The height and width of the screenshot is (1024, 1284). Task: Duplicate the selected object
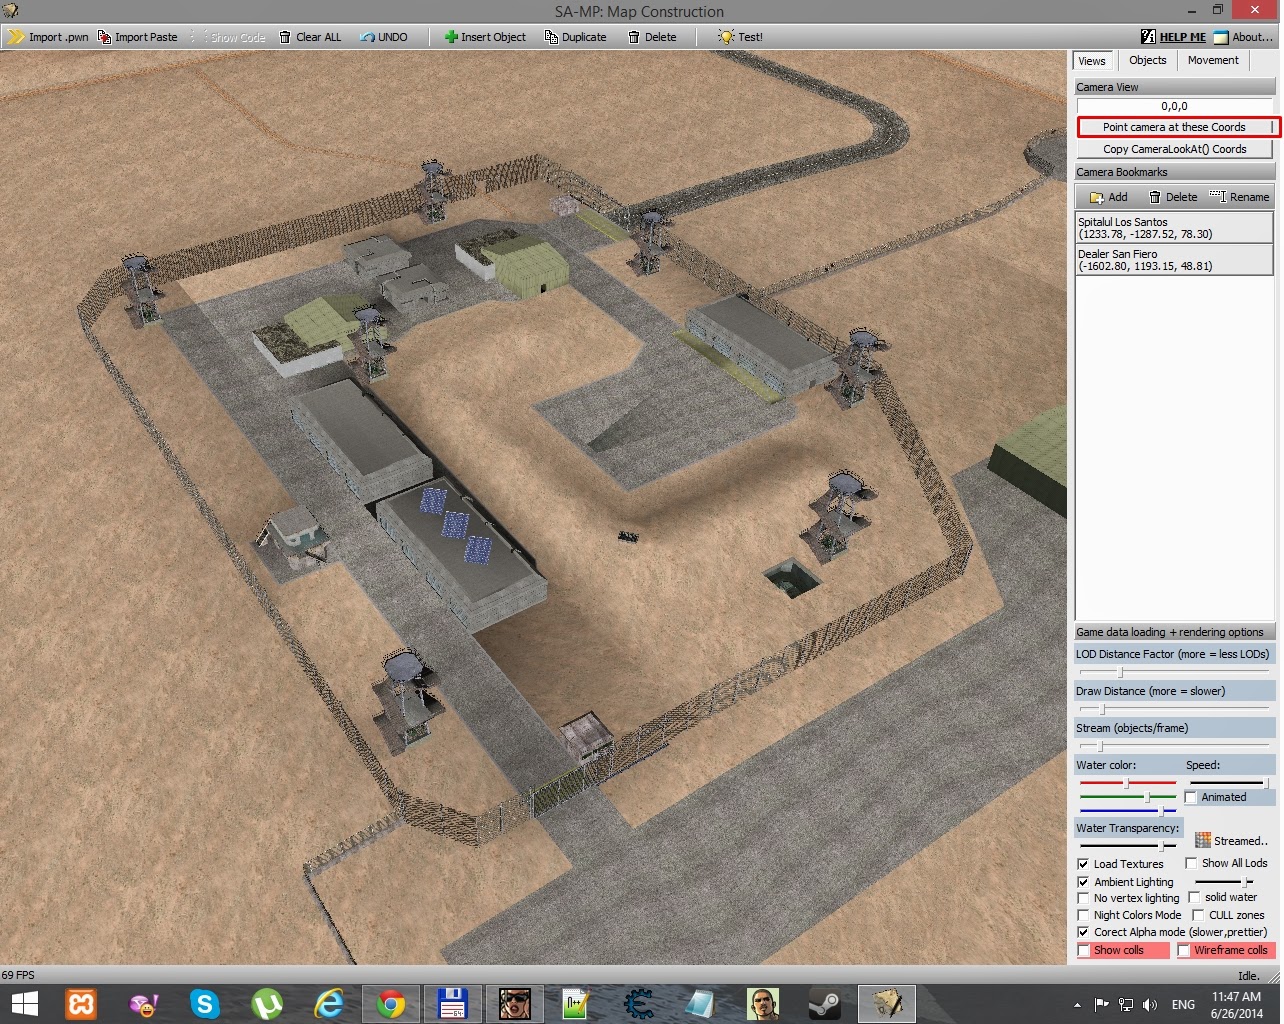[575, 37]
